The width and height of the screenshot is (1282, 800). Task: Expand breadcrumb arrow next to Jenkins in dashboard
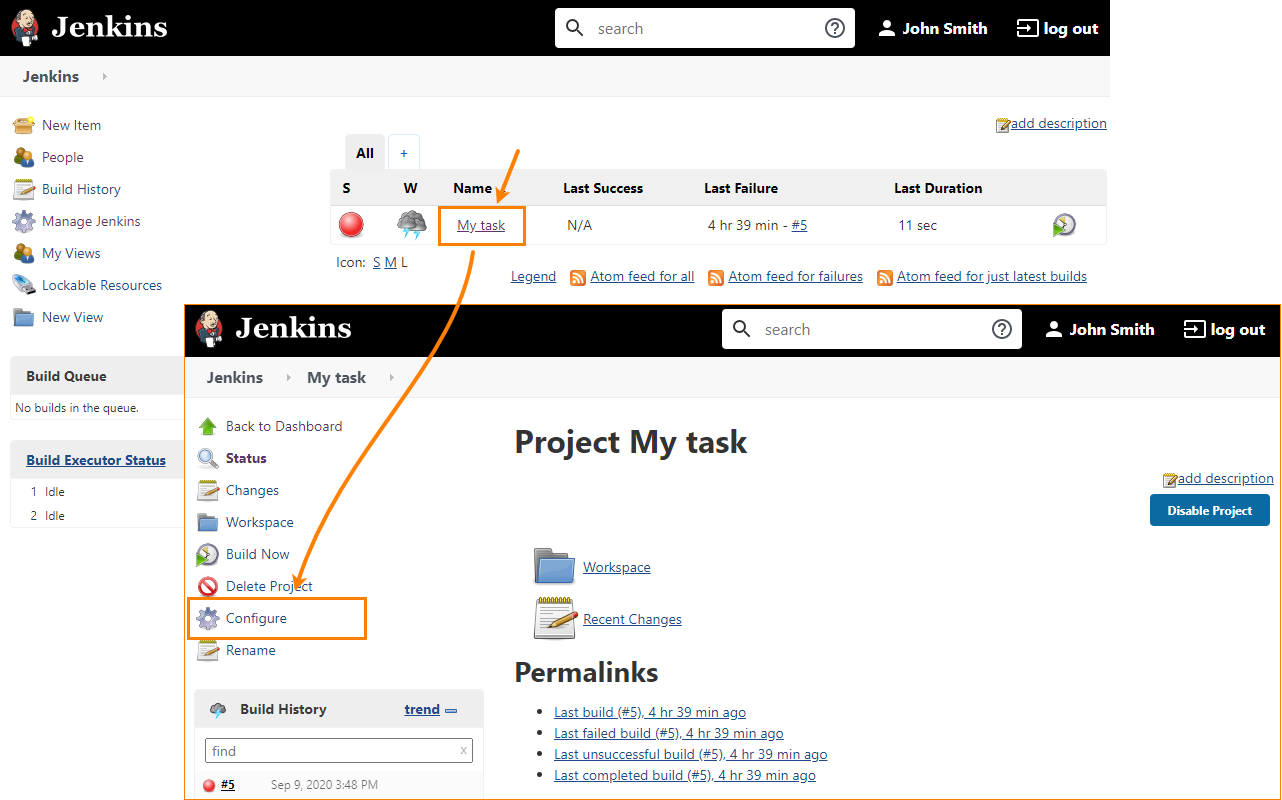(104, 76)
